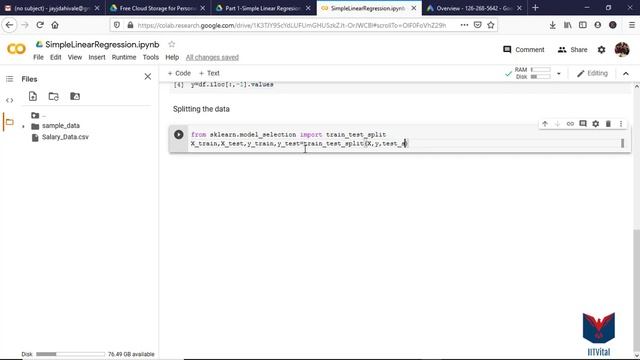The height and width of the screenshot is (360, 640).
Task: Open more cell actions menu
Action: [621, 124]
